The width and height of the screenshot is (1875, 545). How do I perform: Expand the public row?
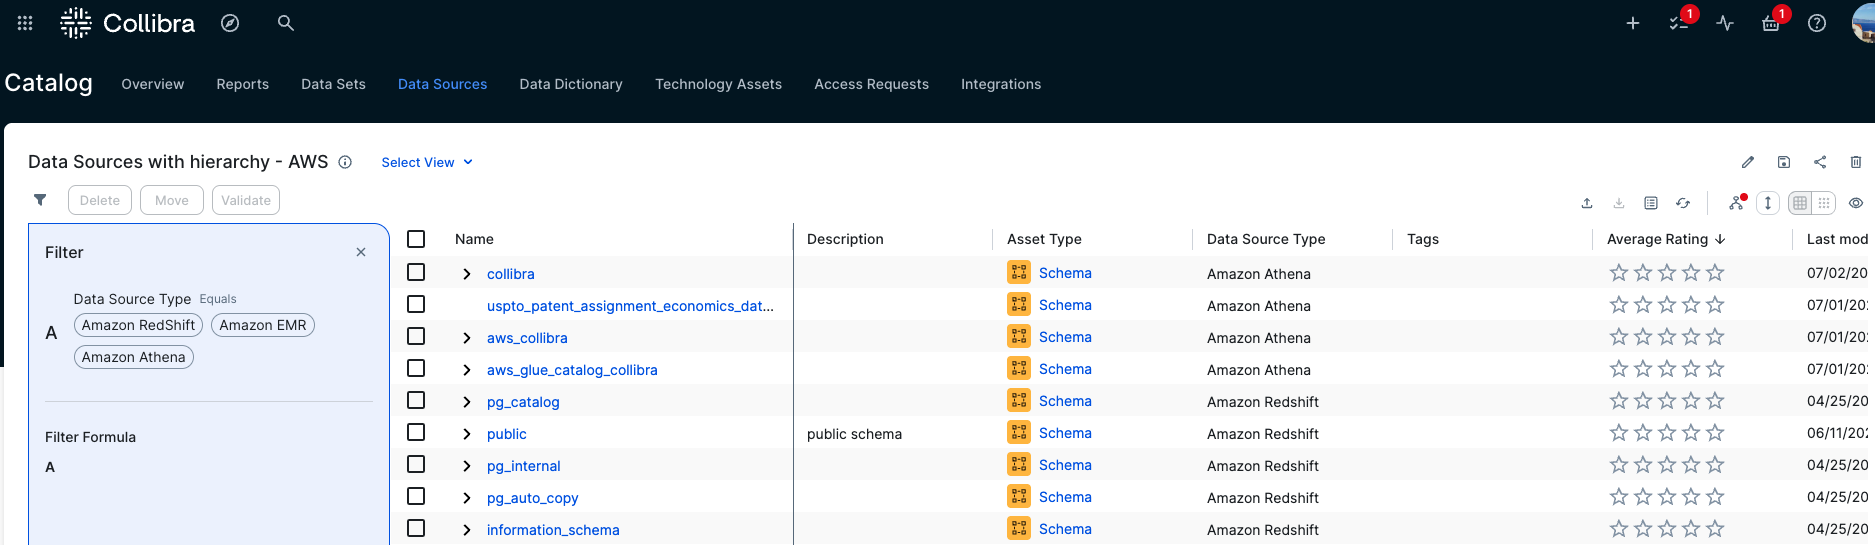point(466,434)
